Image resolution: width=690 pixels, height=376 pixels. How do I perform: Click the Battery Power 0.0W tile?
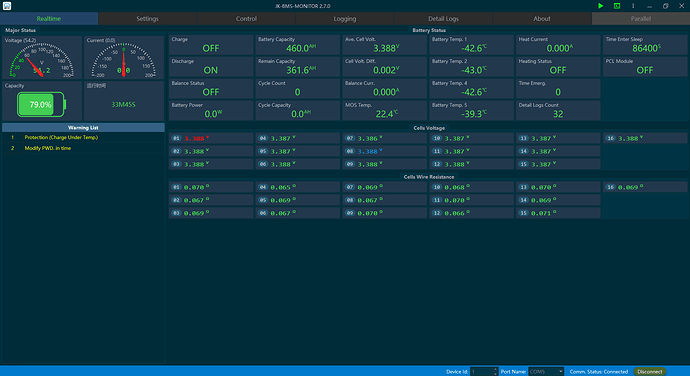(211, 111)
